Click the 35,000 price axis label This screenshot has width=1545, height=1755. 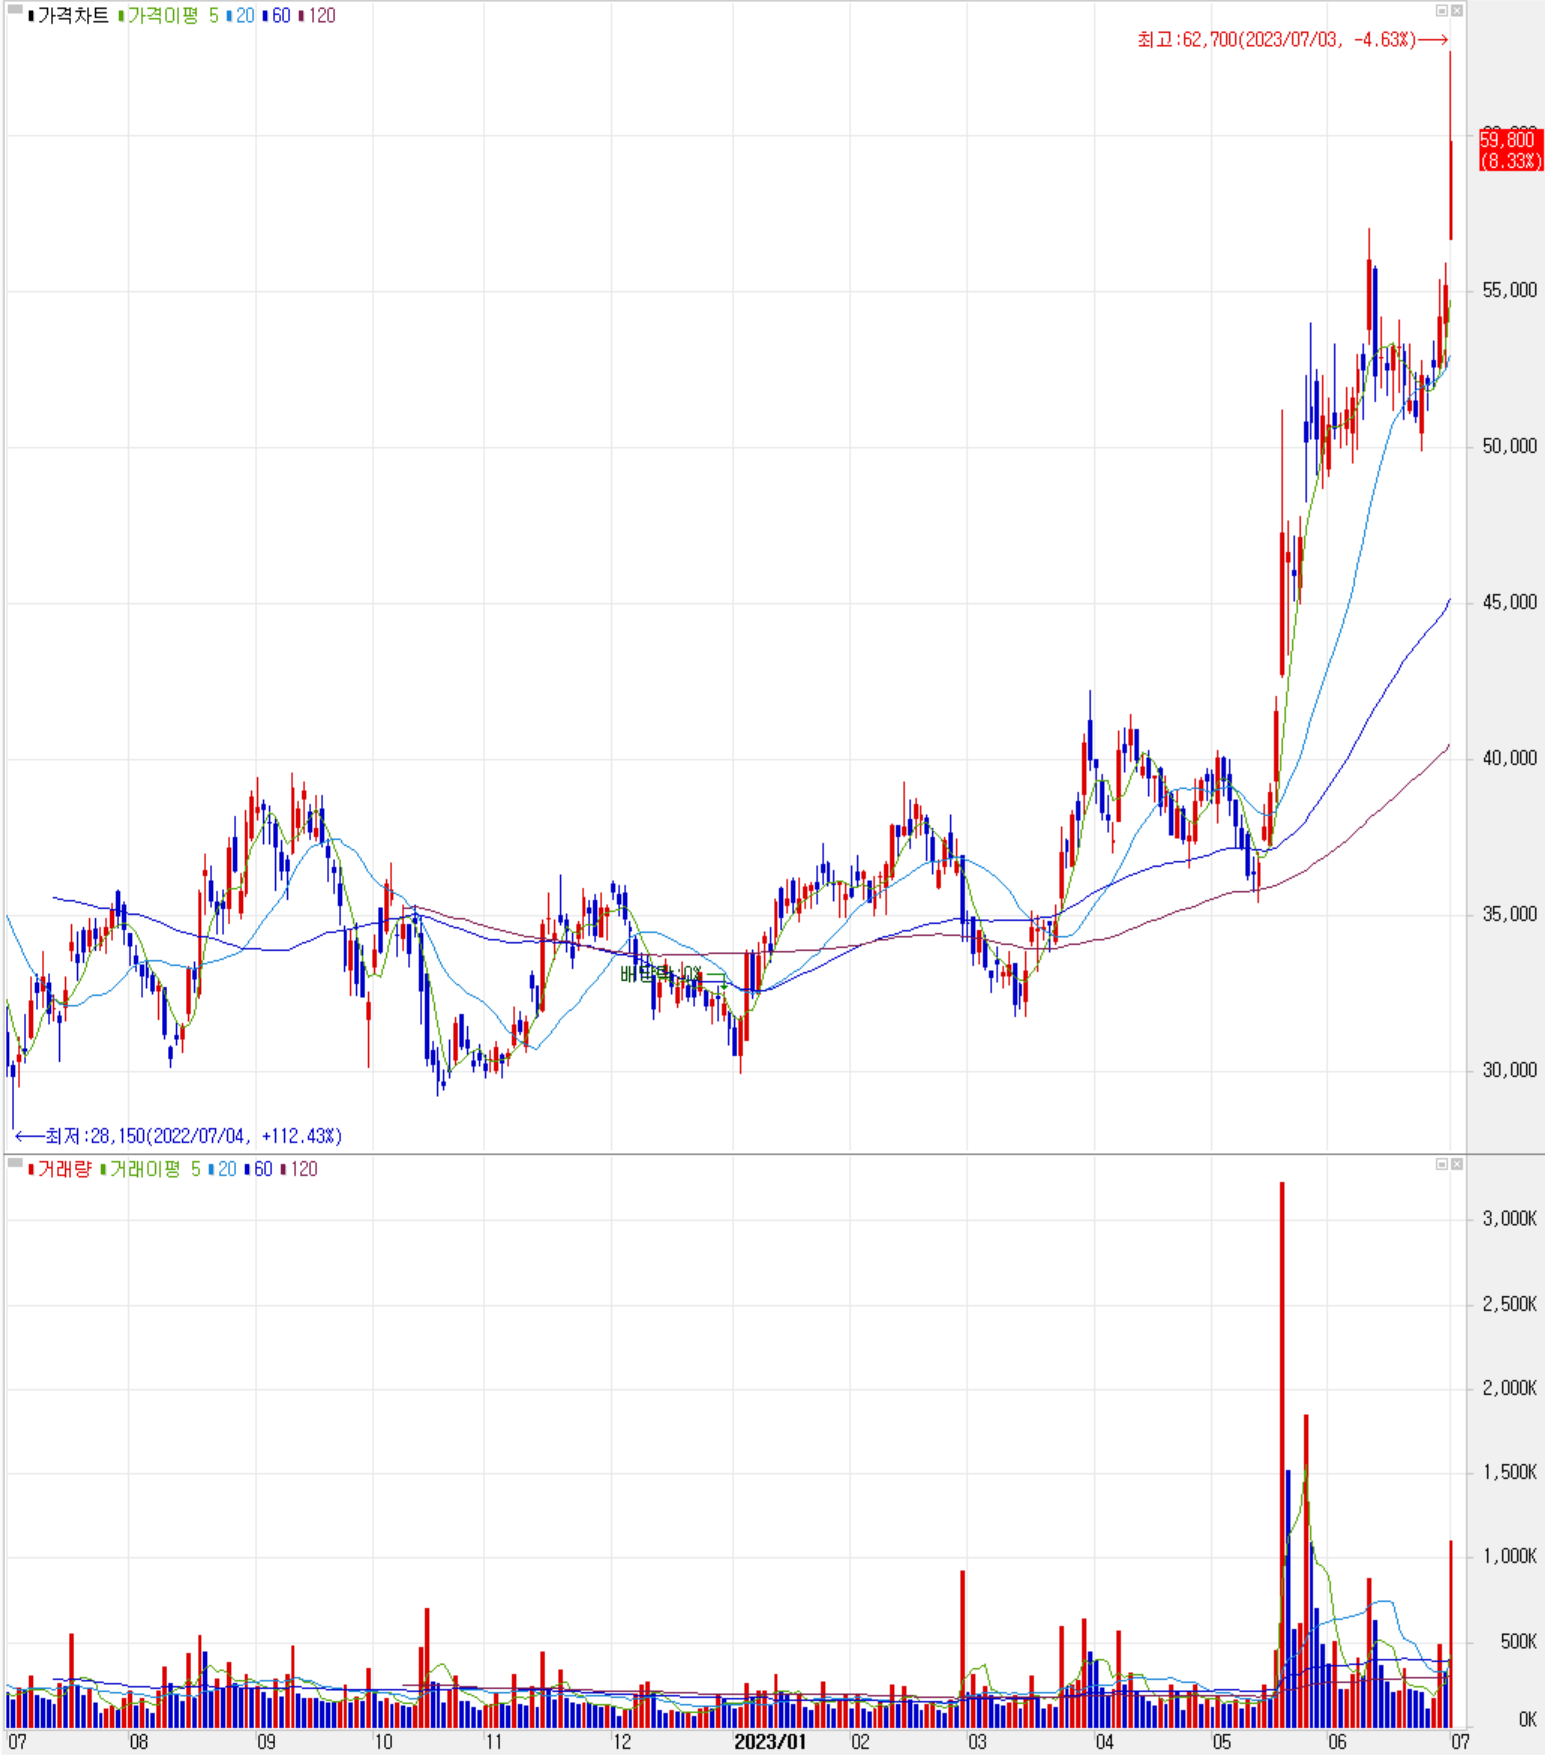pyautogui.click(x=1509, y=914)
